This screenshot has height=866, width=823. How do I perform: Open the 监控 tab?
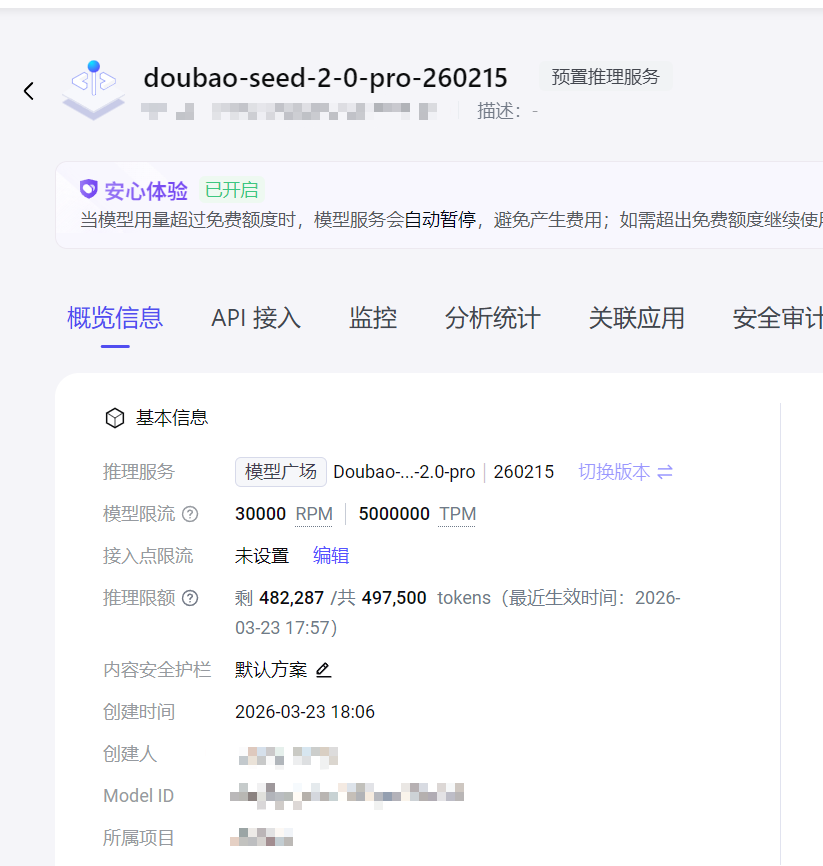click(x=373, y=319)
